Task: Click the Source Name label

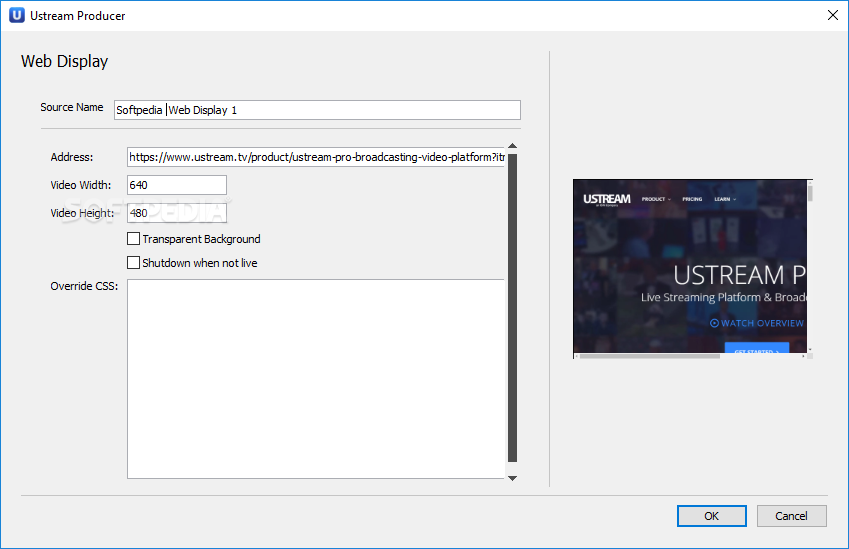Action: [x=71, y=107]
